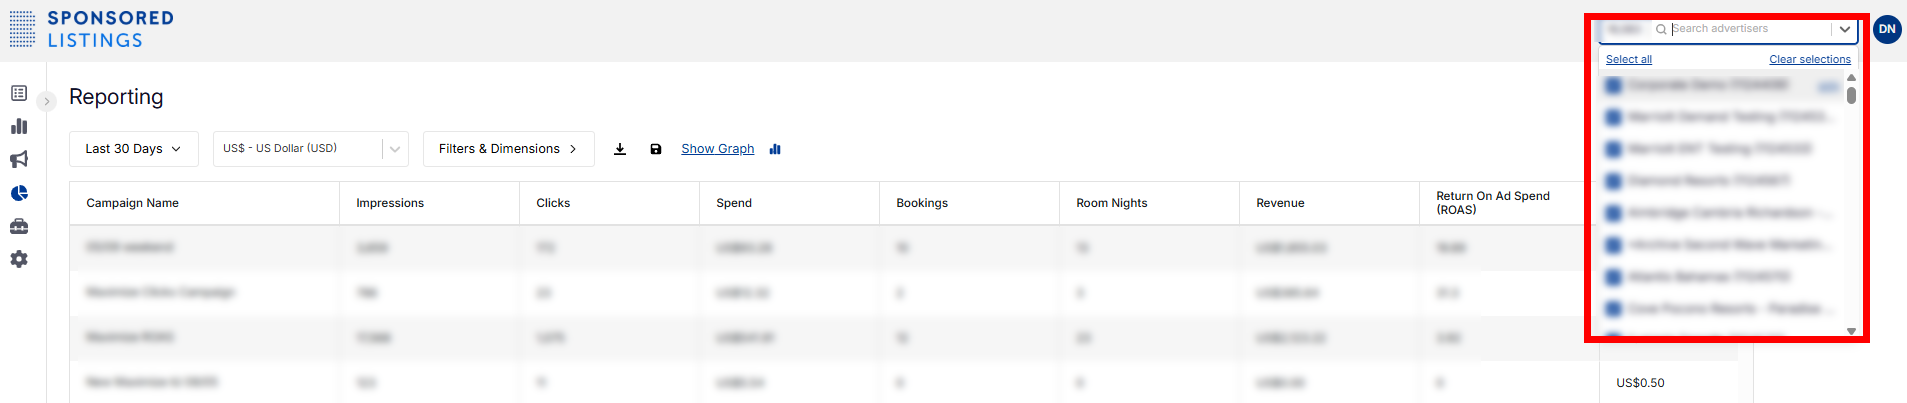Collapse the advertiser search dropdown arrow
Image resolution: width=1907 pixels, height=403 pixels.
click(1844, 29)
